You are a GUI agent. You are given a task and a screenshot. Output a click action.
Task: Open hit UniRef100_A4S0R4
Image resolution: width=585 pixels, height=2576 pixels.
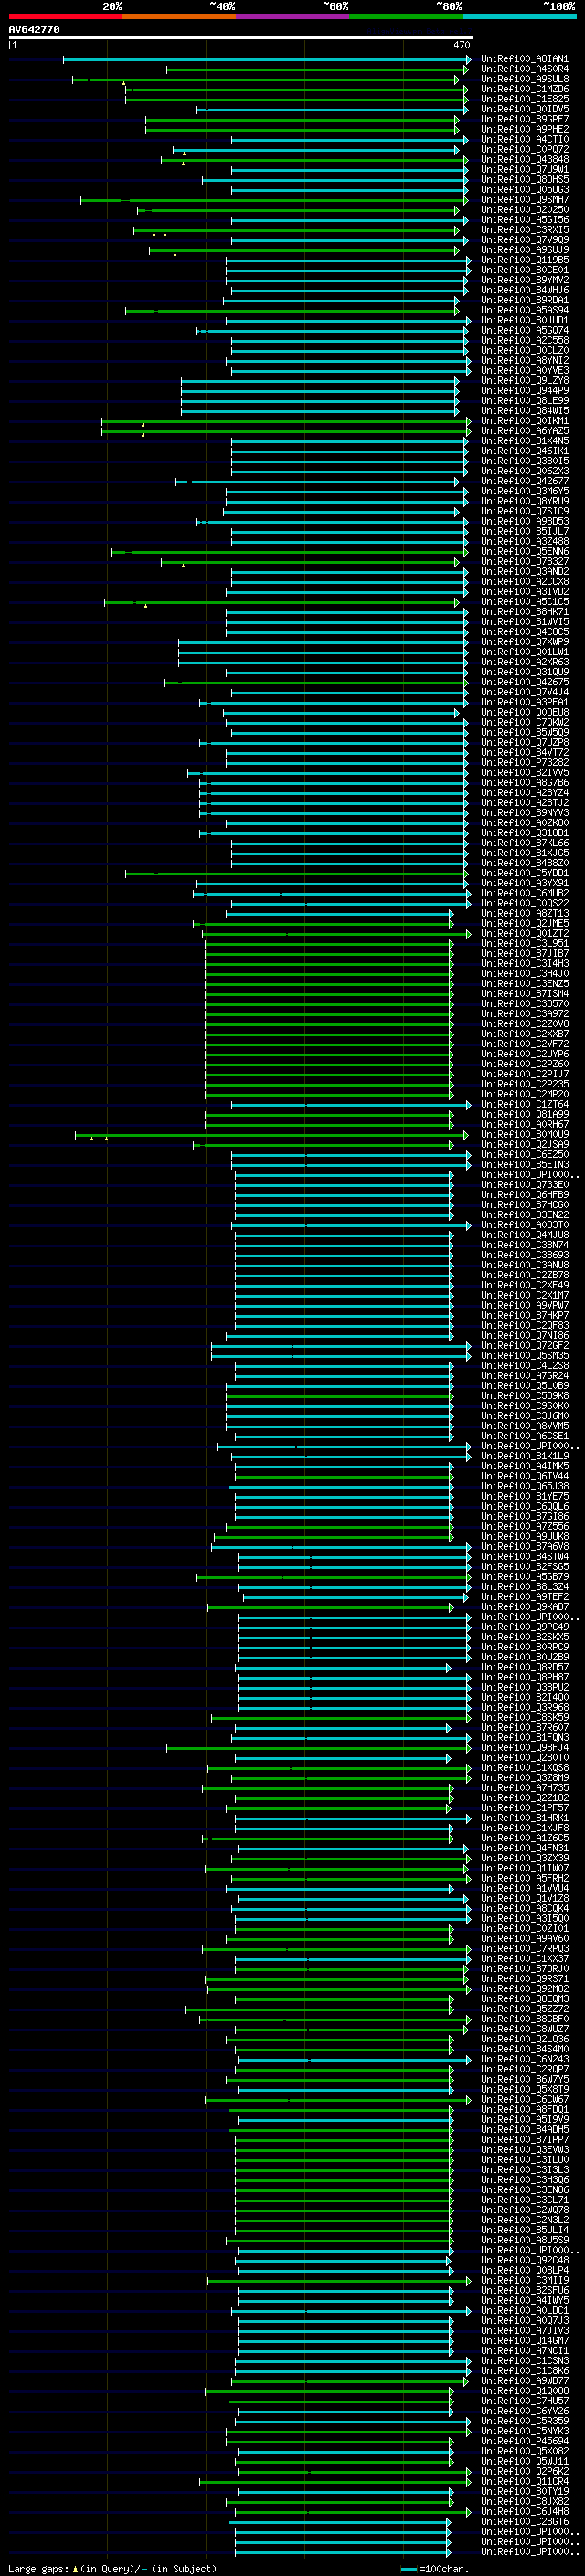pos(525,69)
